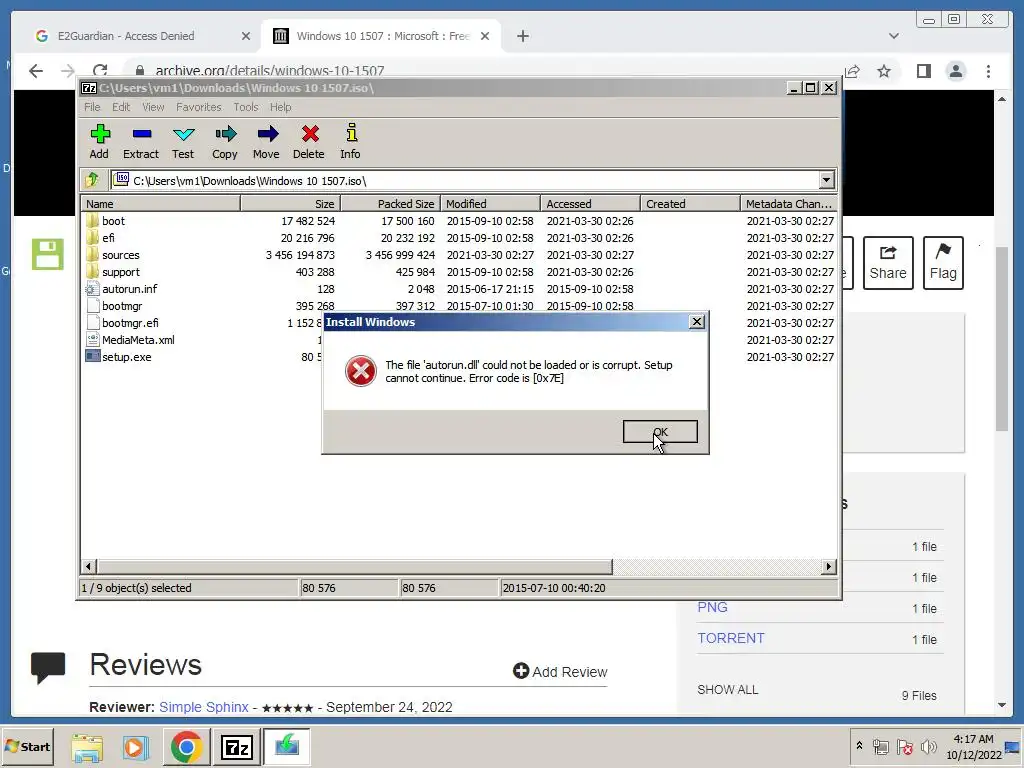Image resolution: width=1024 pixels, height=768 pixels.
Task: Click the browser page vertical scrollbar
Action: (x=1002, y=340)
